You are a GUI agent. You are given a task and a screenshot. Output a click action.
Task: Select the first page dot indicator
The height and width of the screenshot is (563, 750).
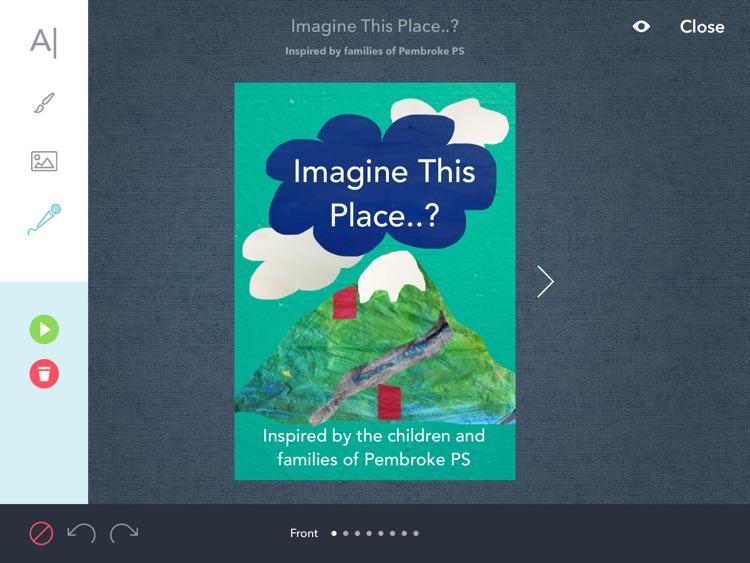334,533
